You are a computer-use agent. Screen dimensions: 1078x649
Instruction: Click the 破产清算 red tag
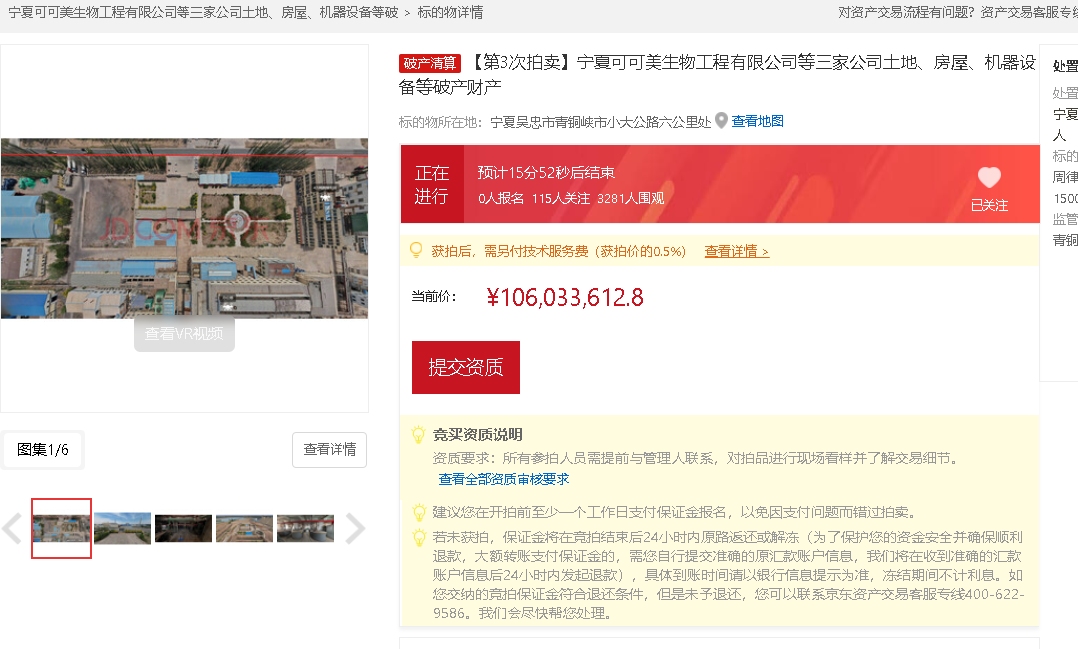(430, 63)
